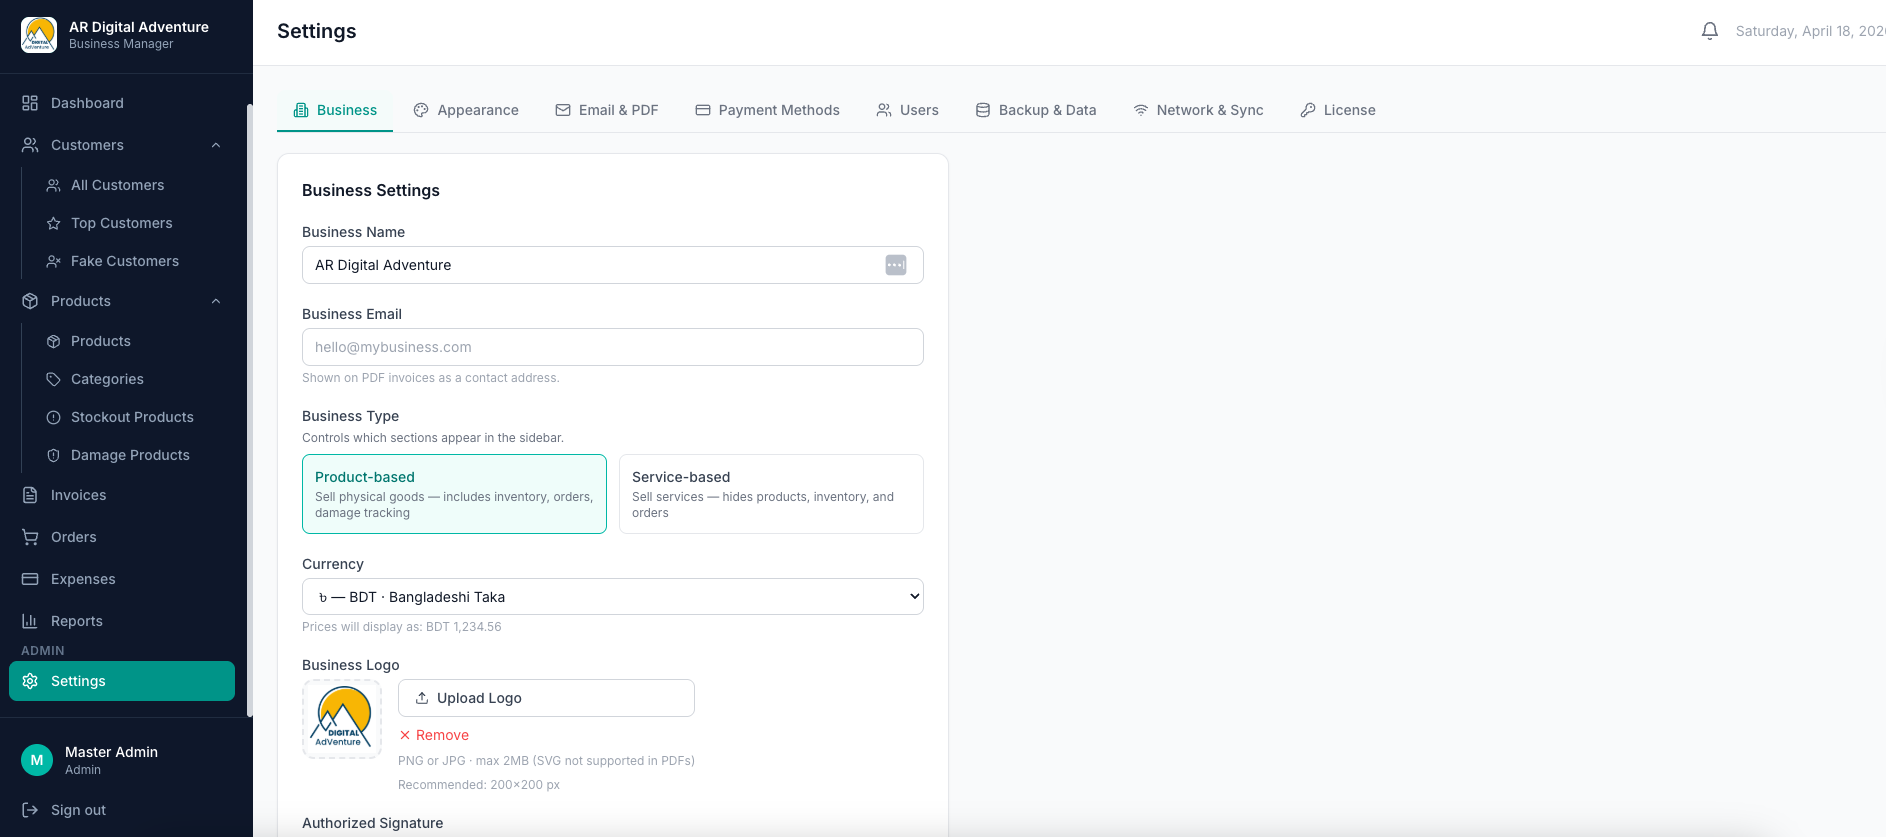Switch to the Appearance tab

click(466, 110)
